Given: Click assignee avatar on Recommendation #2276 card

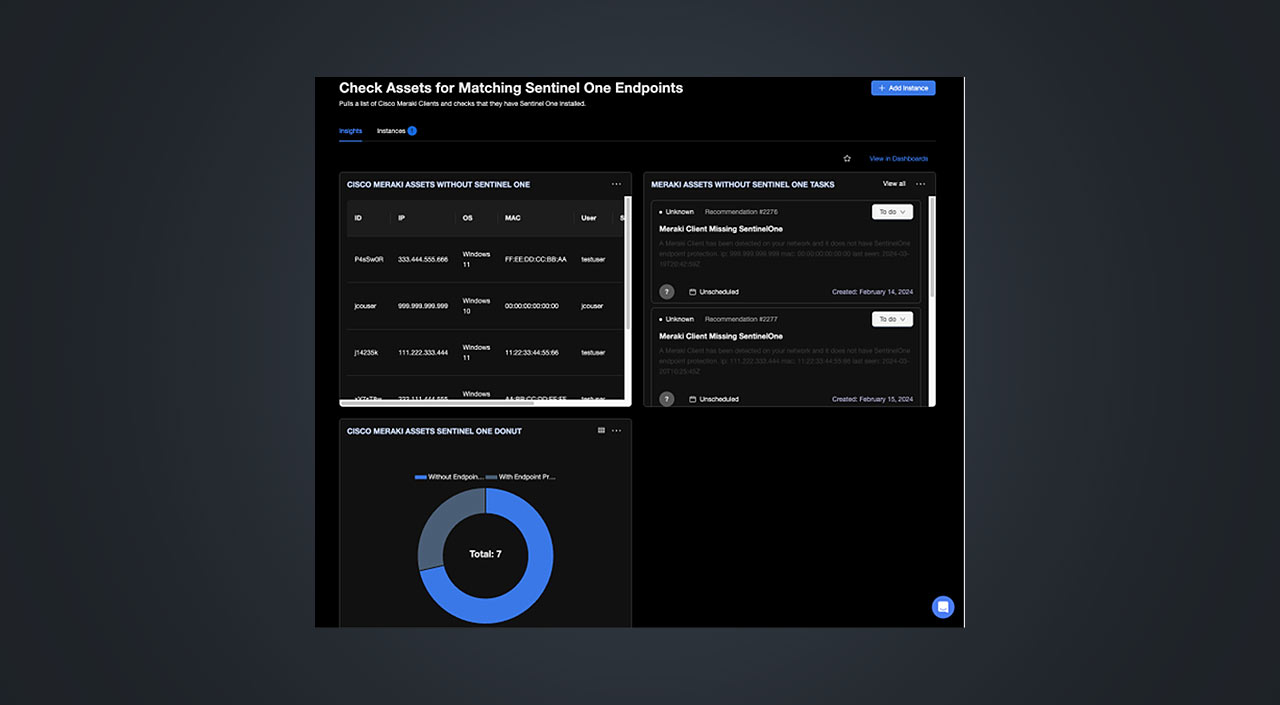Looking at the screenshot, I should point(667,292).
